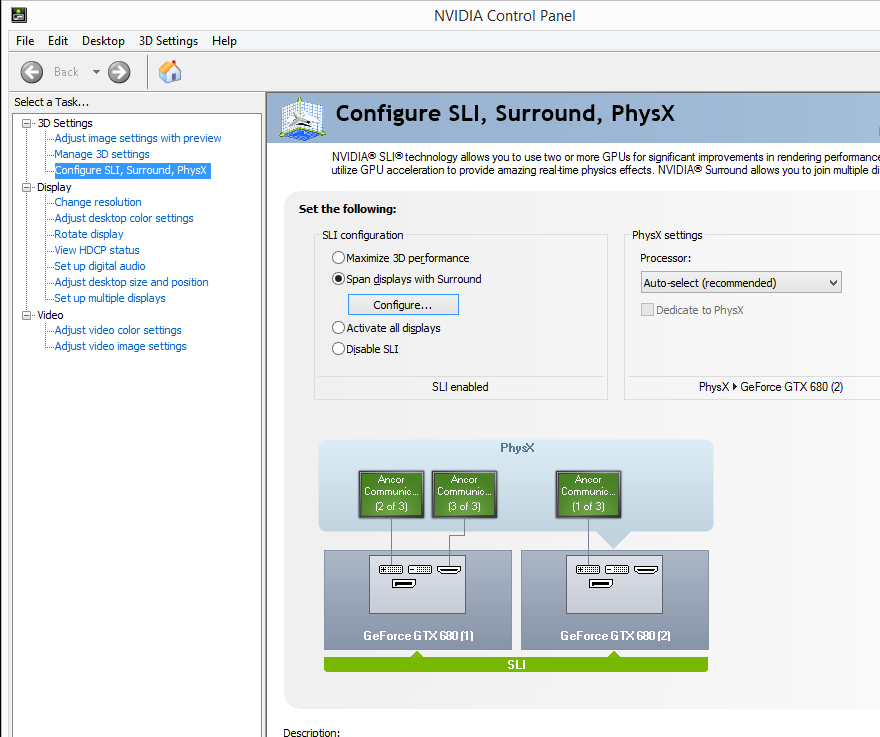Click the NVIDIA Control Panel title bar icon

point(19,15)
